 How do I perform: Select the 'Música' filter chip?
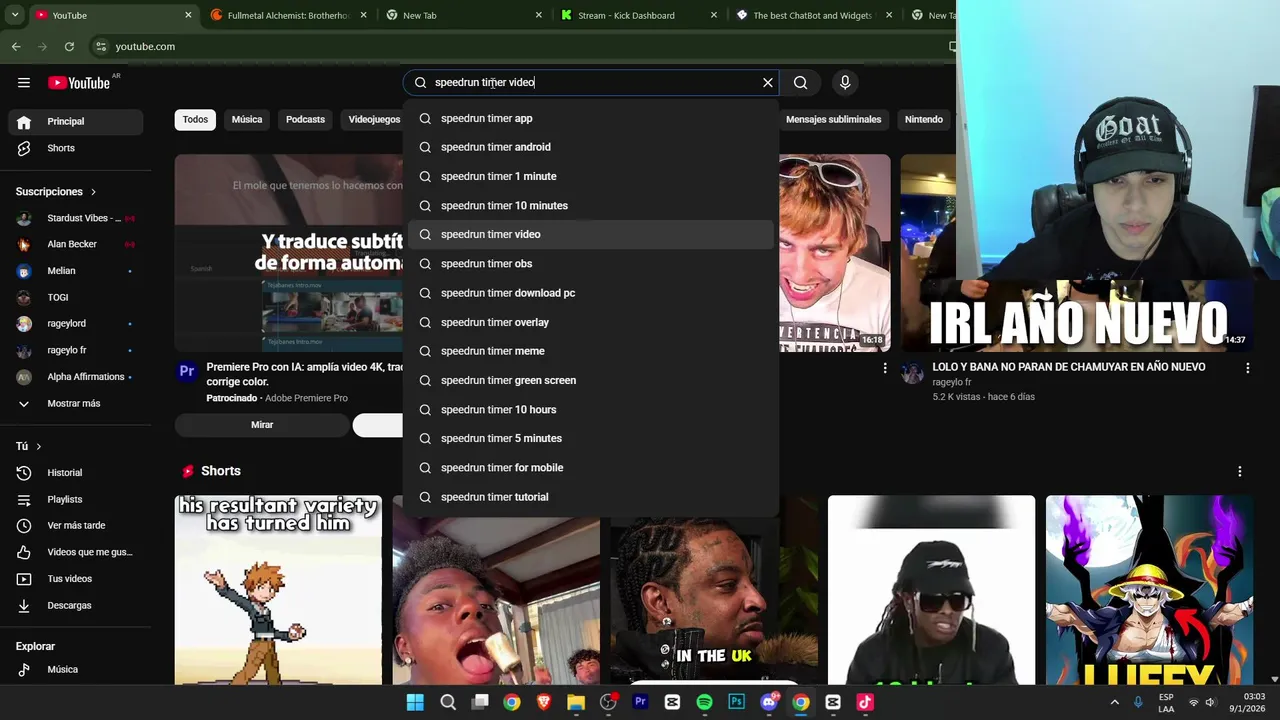coord(247,119)
